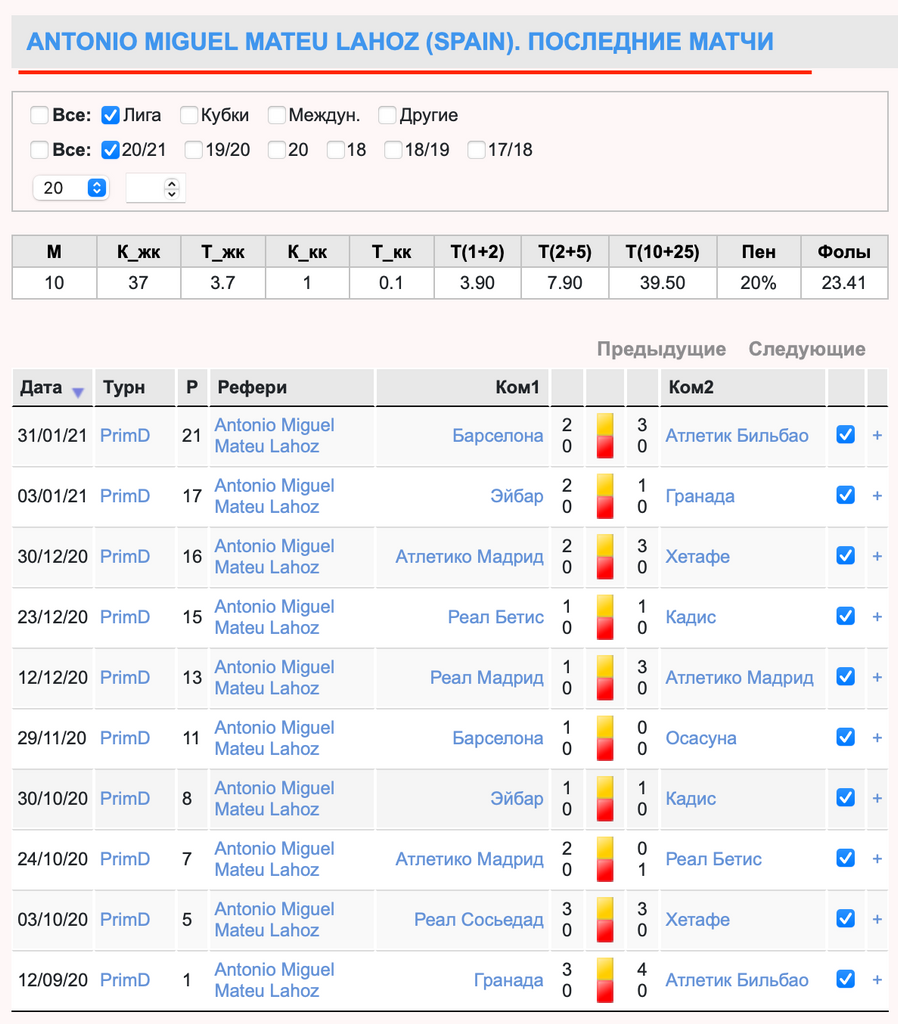Open the Осасуна team link
Screen dimensions: 898x1024
pos(701,738)
